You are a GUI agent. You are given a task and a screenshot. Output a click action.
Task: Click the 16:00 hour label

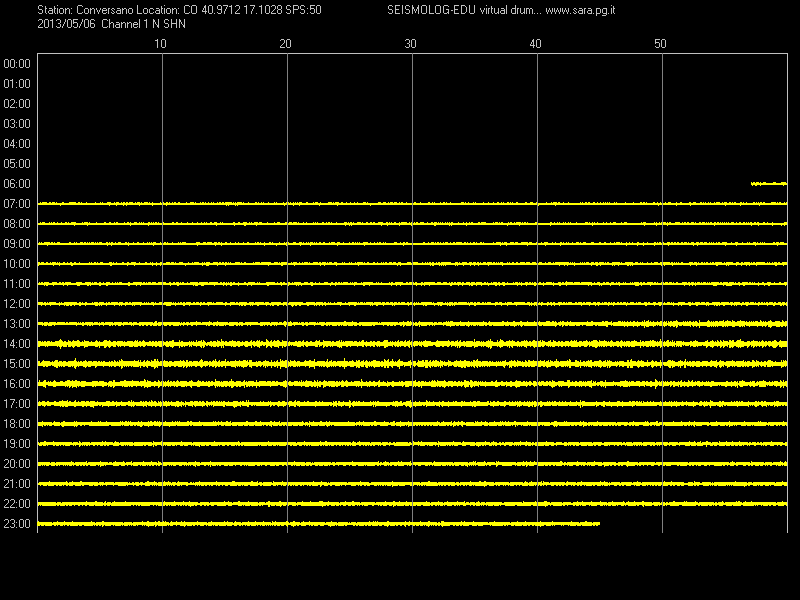point(17,384)
